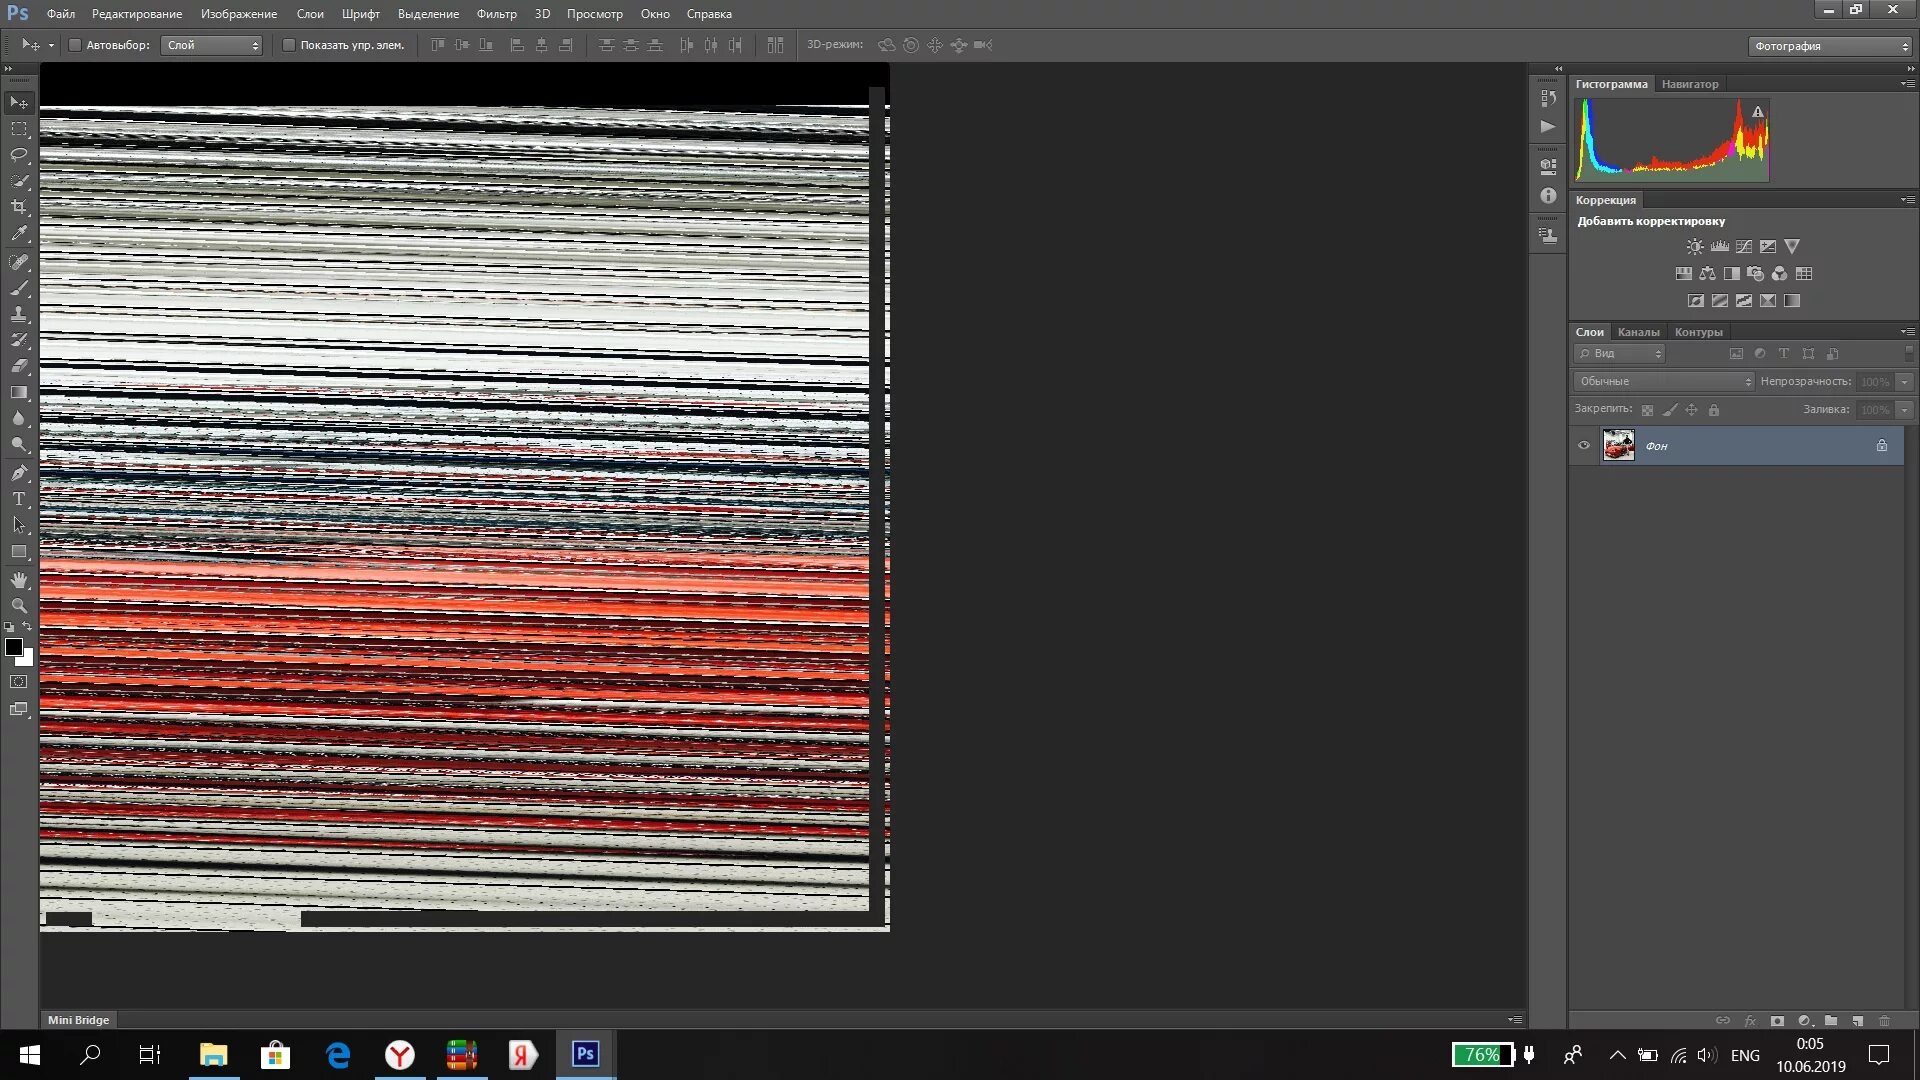Viewport: 1920px width, 1080px height.
Task: Open Фильтр menu
Action: tap(496, 13)
